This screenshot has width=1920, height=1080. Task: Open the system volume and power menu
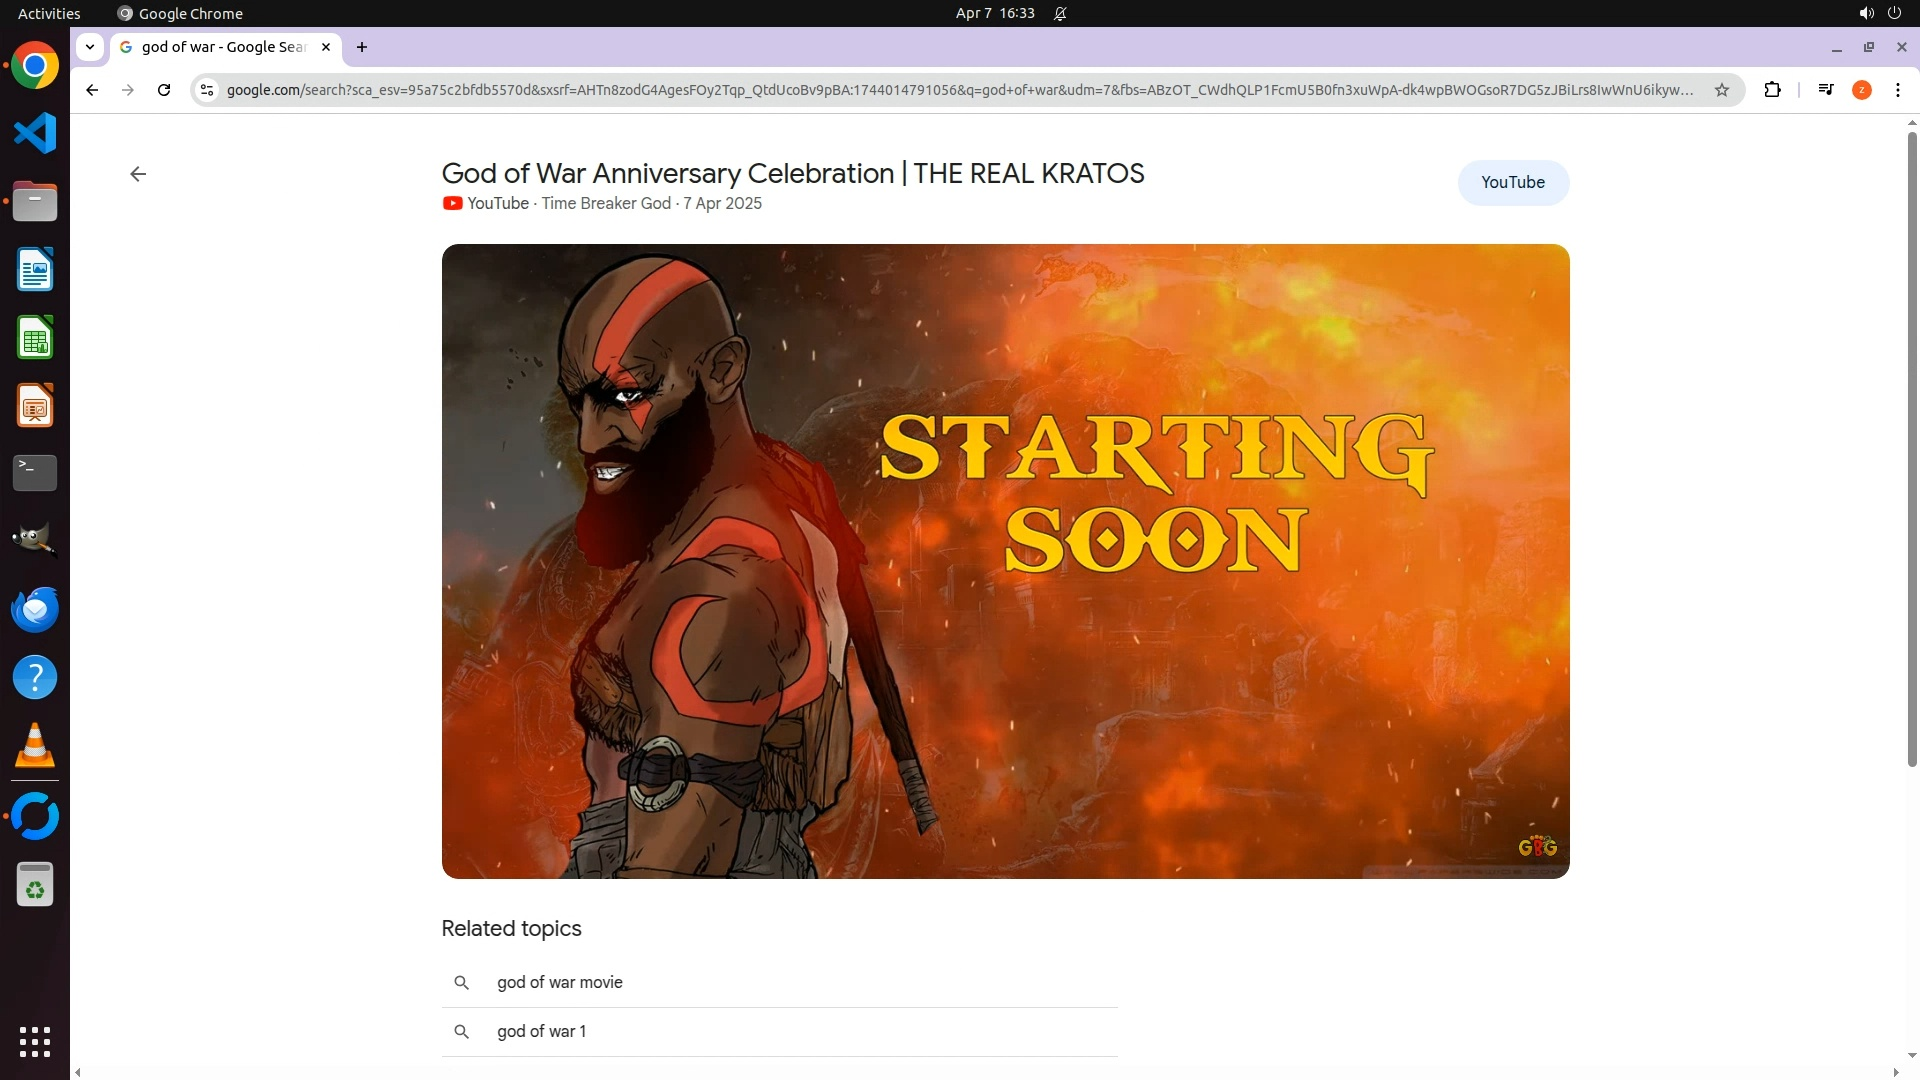click(x=1879, y=13)
